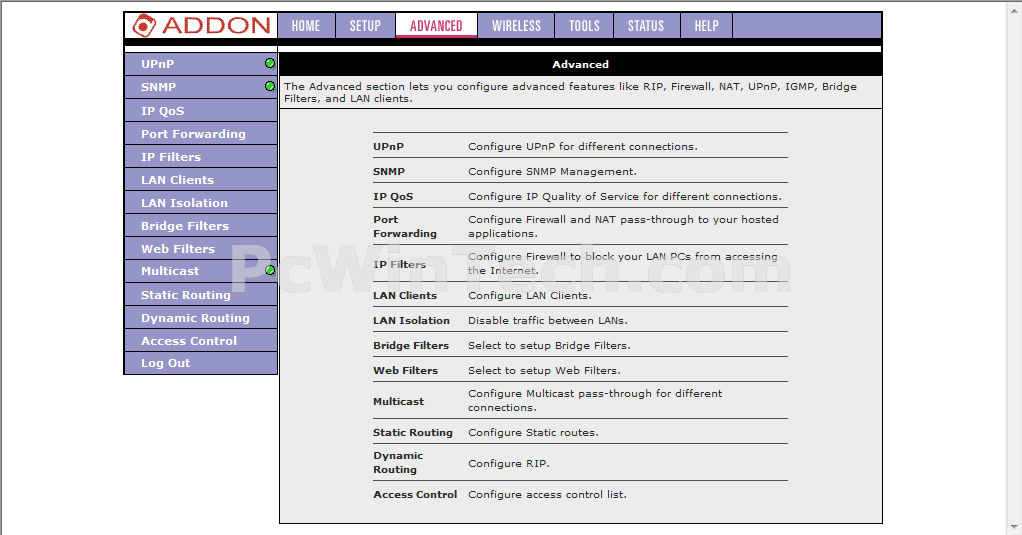Viewport: 1022px width, 535px height.
Task: Open UPnP in the sidebar
Action: click(x=201, y=64)
